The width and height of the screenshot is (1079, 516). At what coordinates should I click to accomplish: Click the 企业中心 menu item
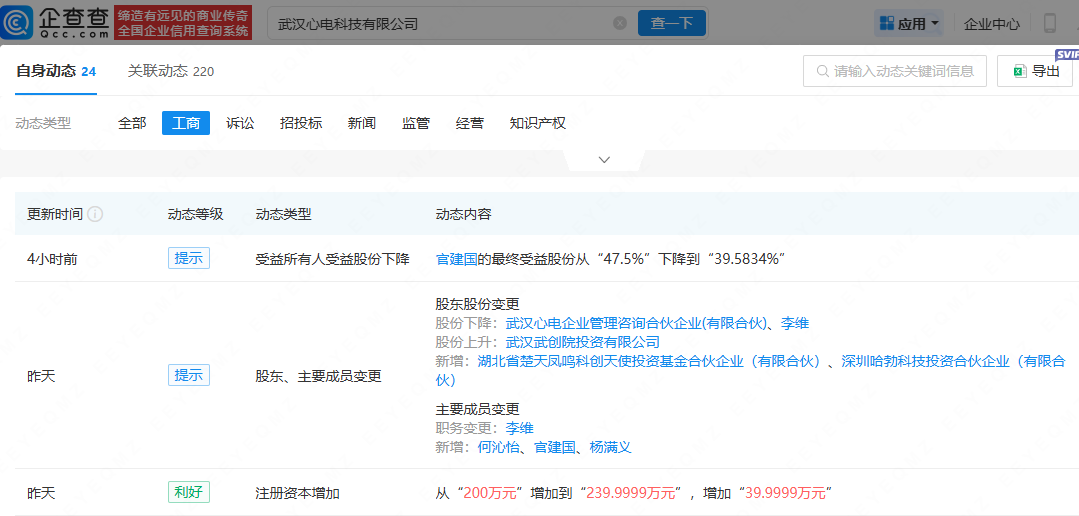[x=991, y=23]
